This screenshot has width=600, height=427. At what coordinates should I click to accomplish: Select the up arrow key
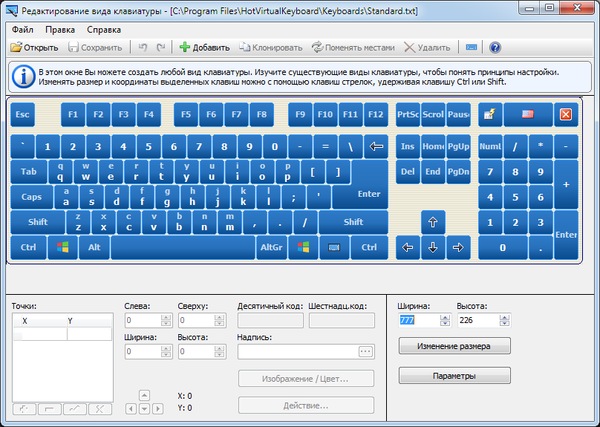(x=433, y=222)
